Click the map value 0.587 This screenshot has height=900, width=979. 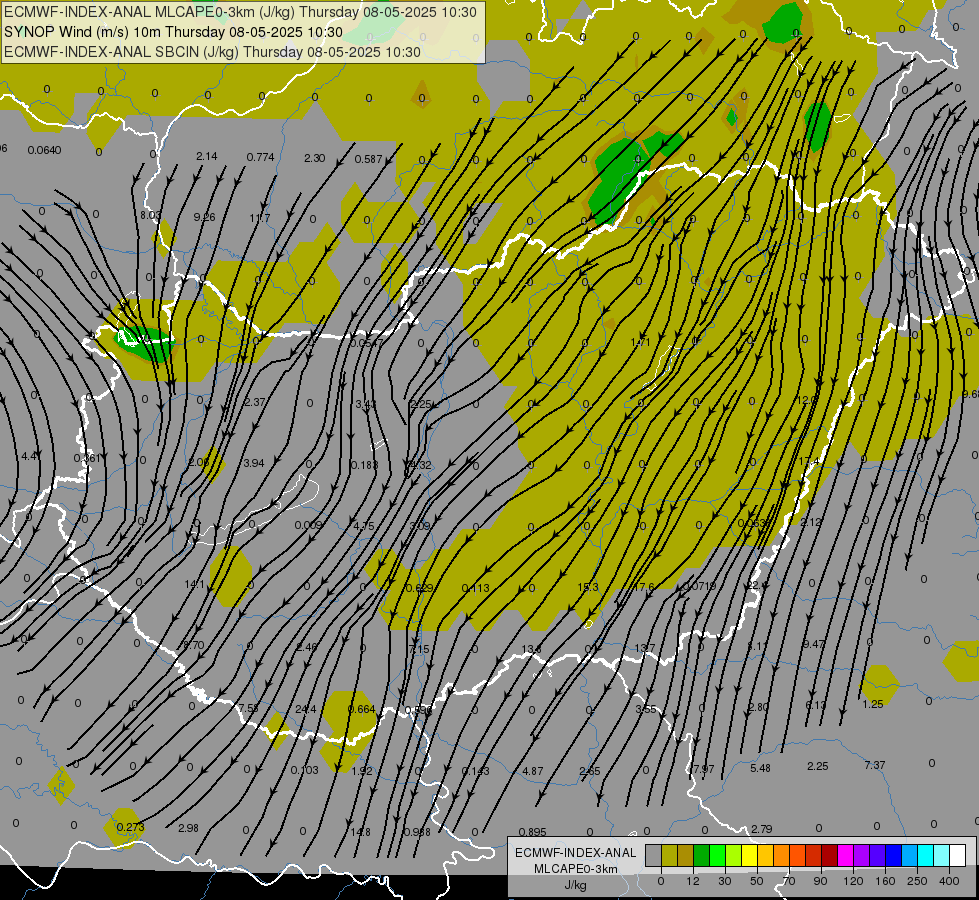click(368, 159)
